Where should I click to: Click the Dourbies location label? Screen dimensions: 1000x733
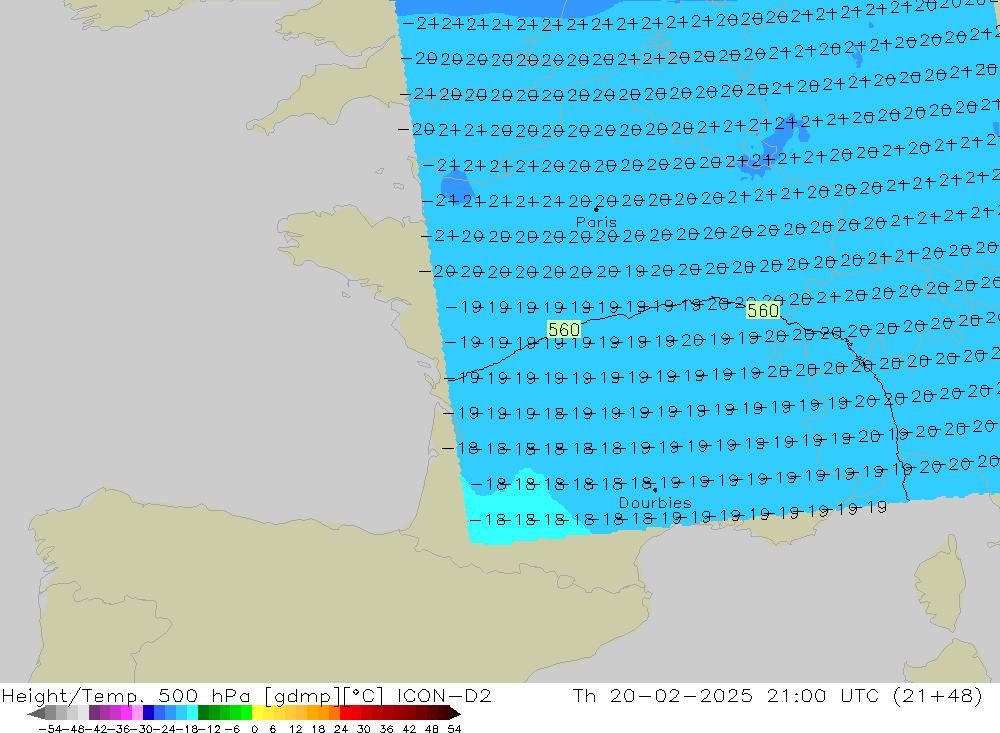click(x=655, y=503)
